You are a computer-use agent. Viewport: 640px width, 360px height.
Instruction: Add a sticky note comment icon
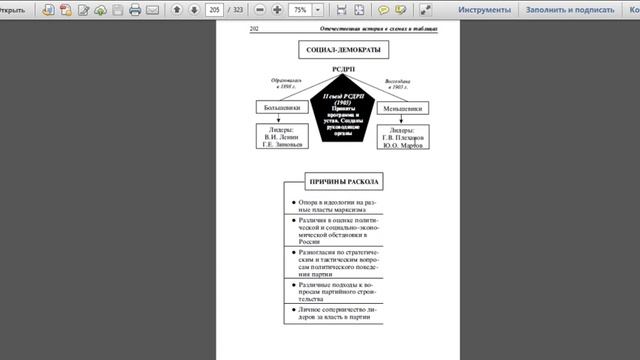(383, 10)
